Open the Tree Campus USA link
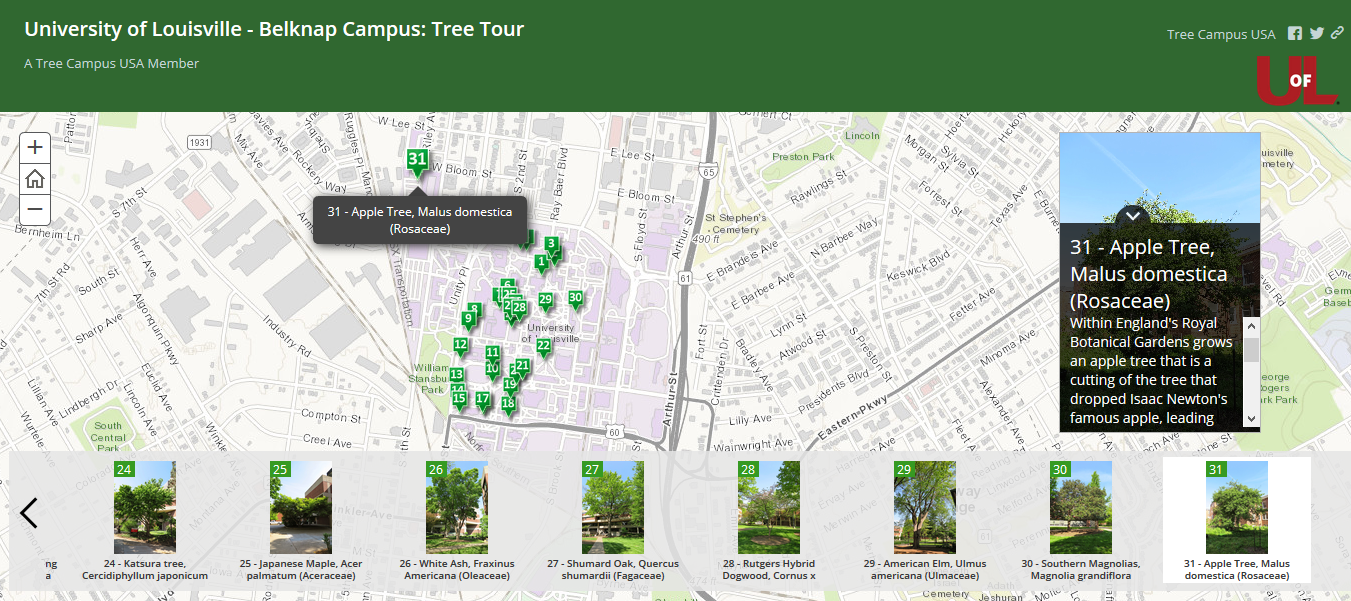1351x601 pixels. pos(1221,34)
